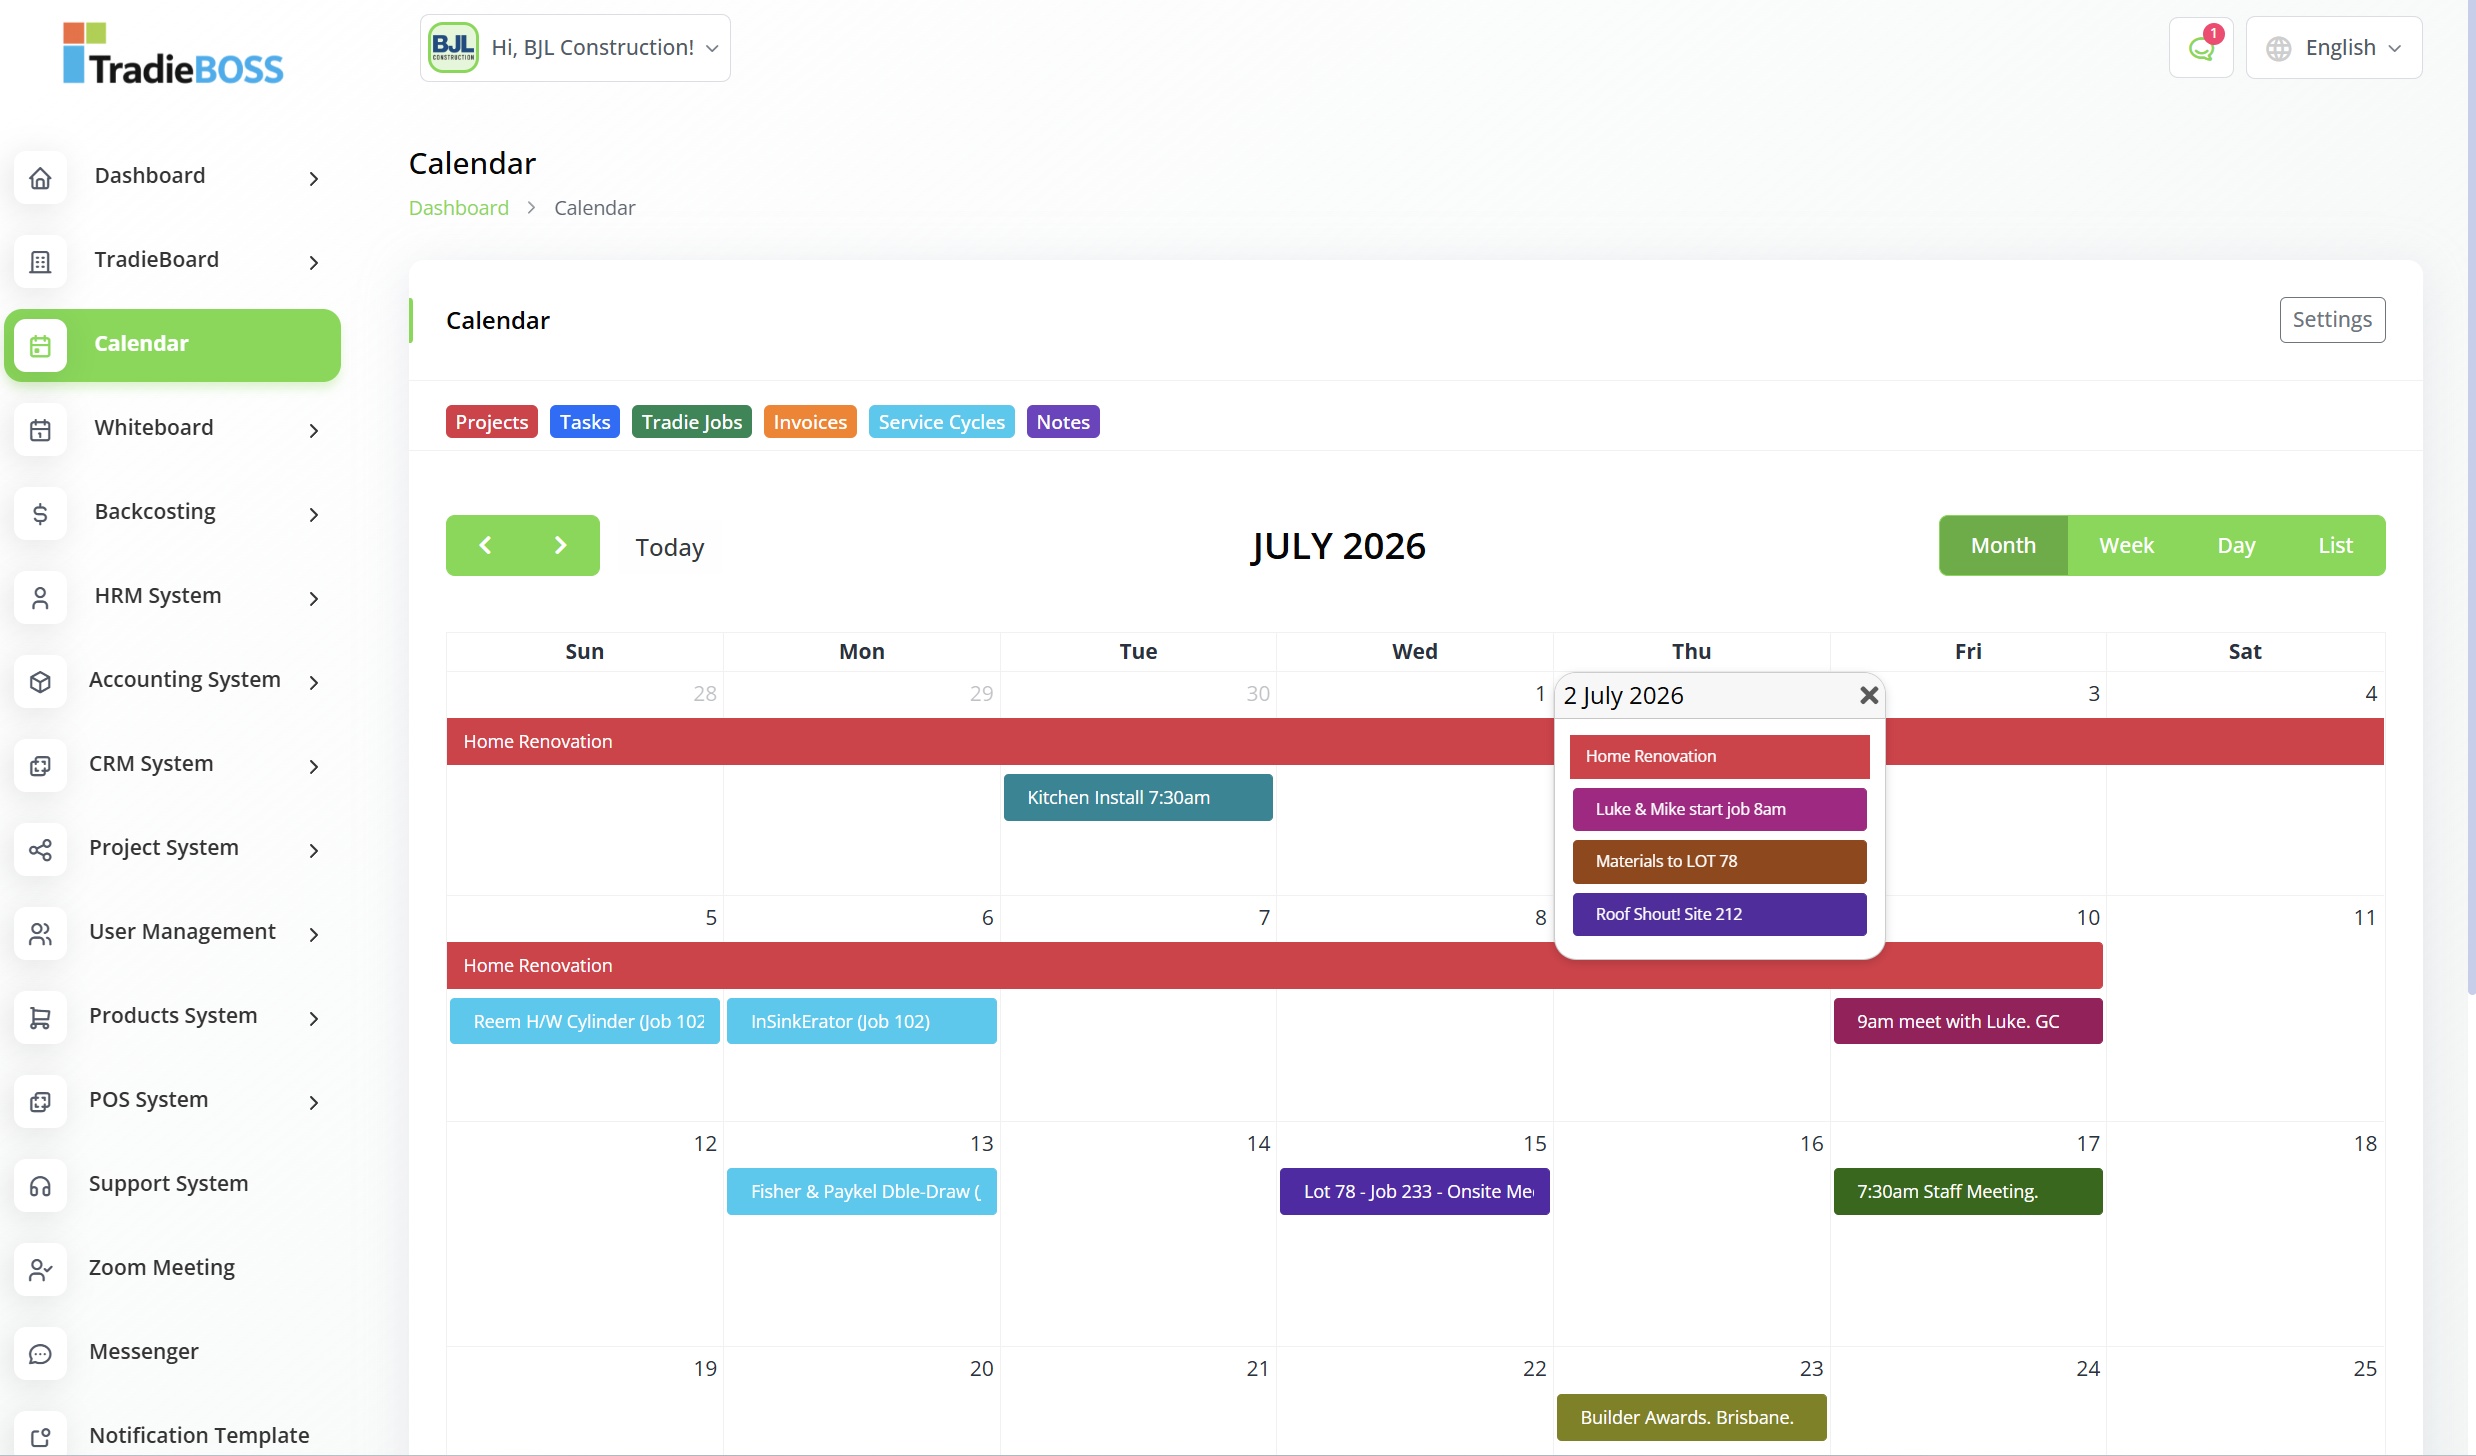Click the Support System headset icon
Viewport: 2476px width, 1456px height.
click(x=40, y=1186)
